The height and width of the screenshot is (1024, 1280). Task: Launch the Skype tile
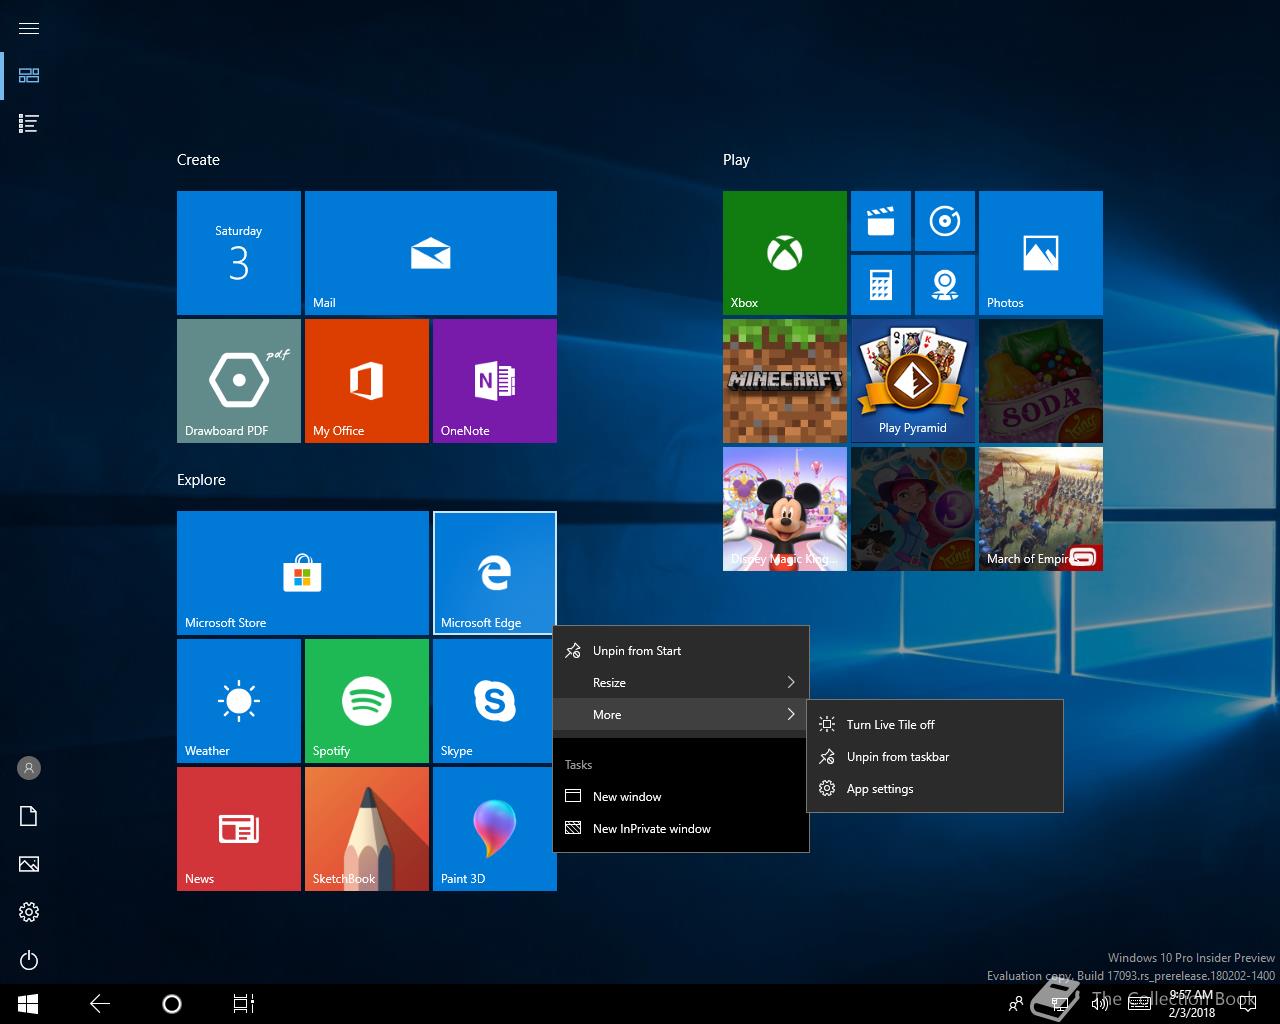pyautogui.click(x=494, y=700)
